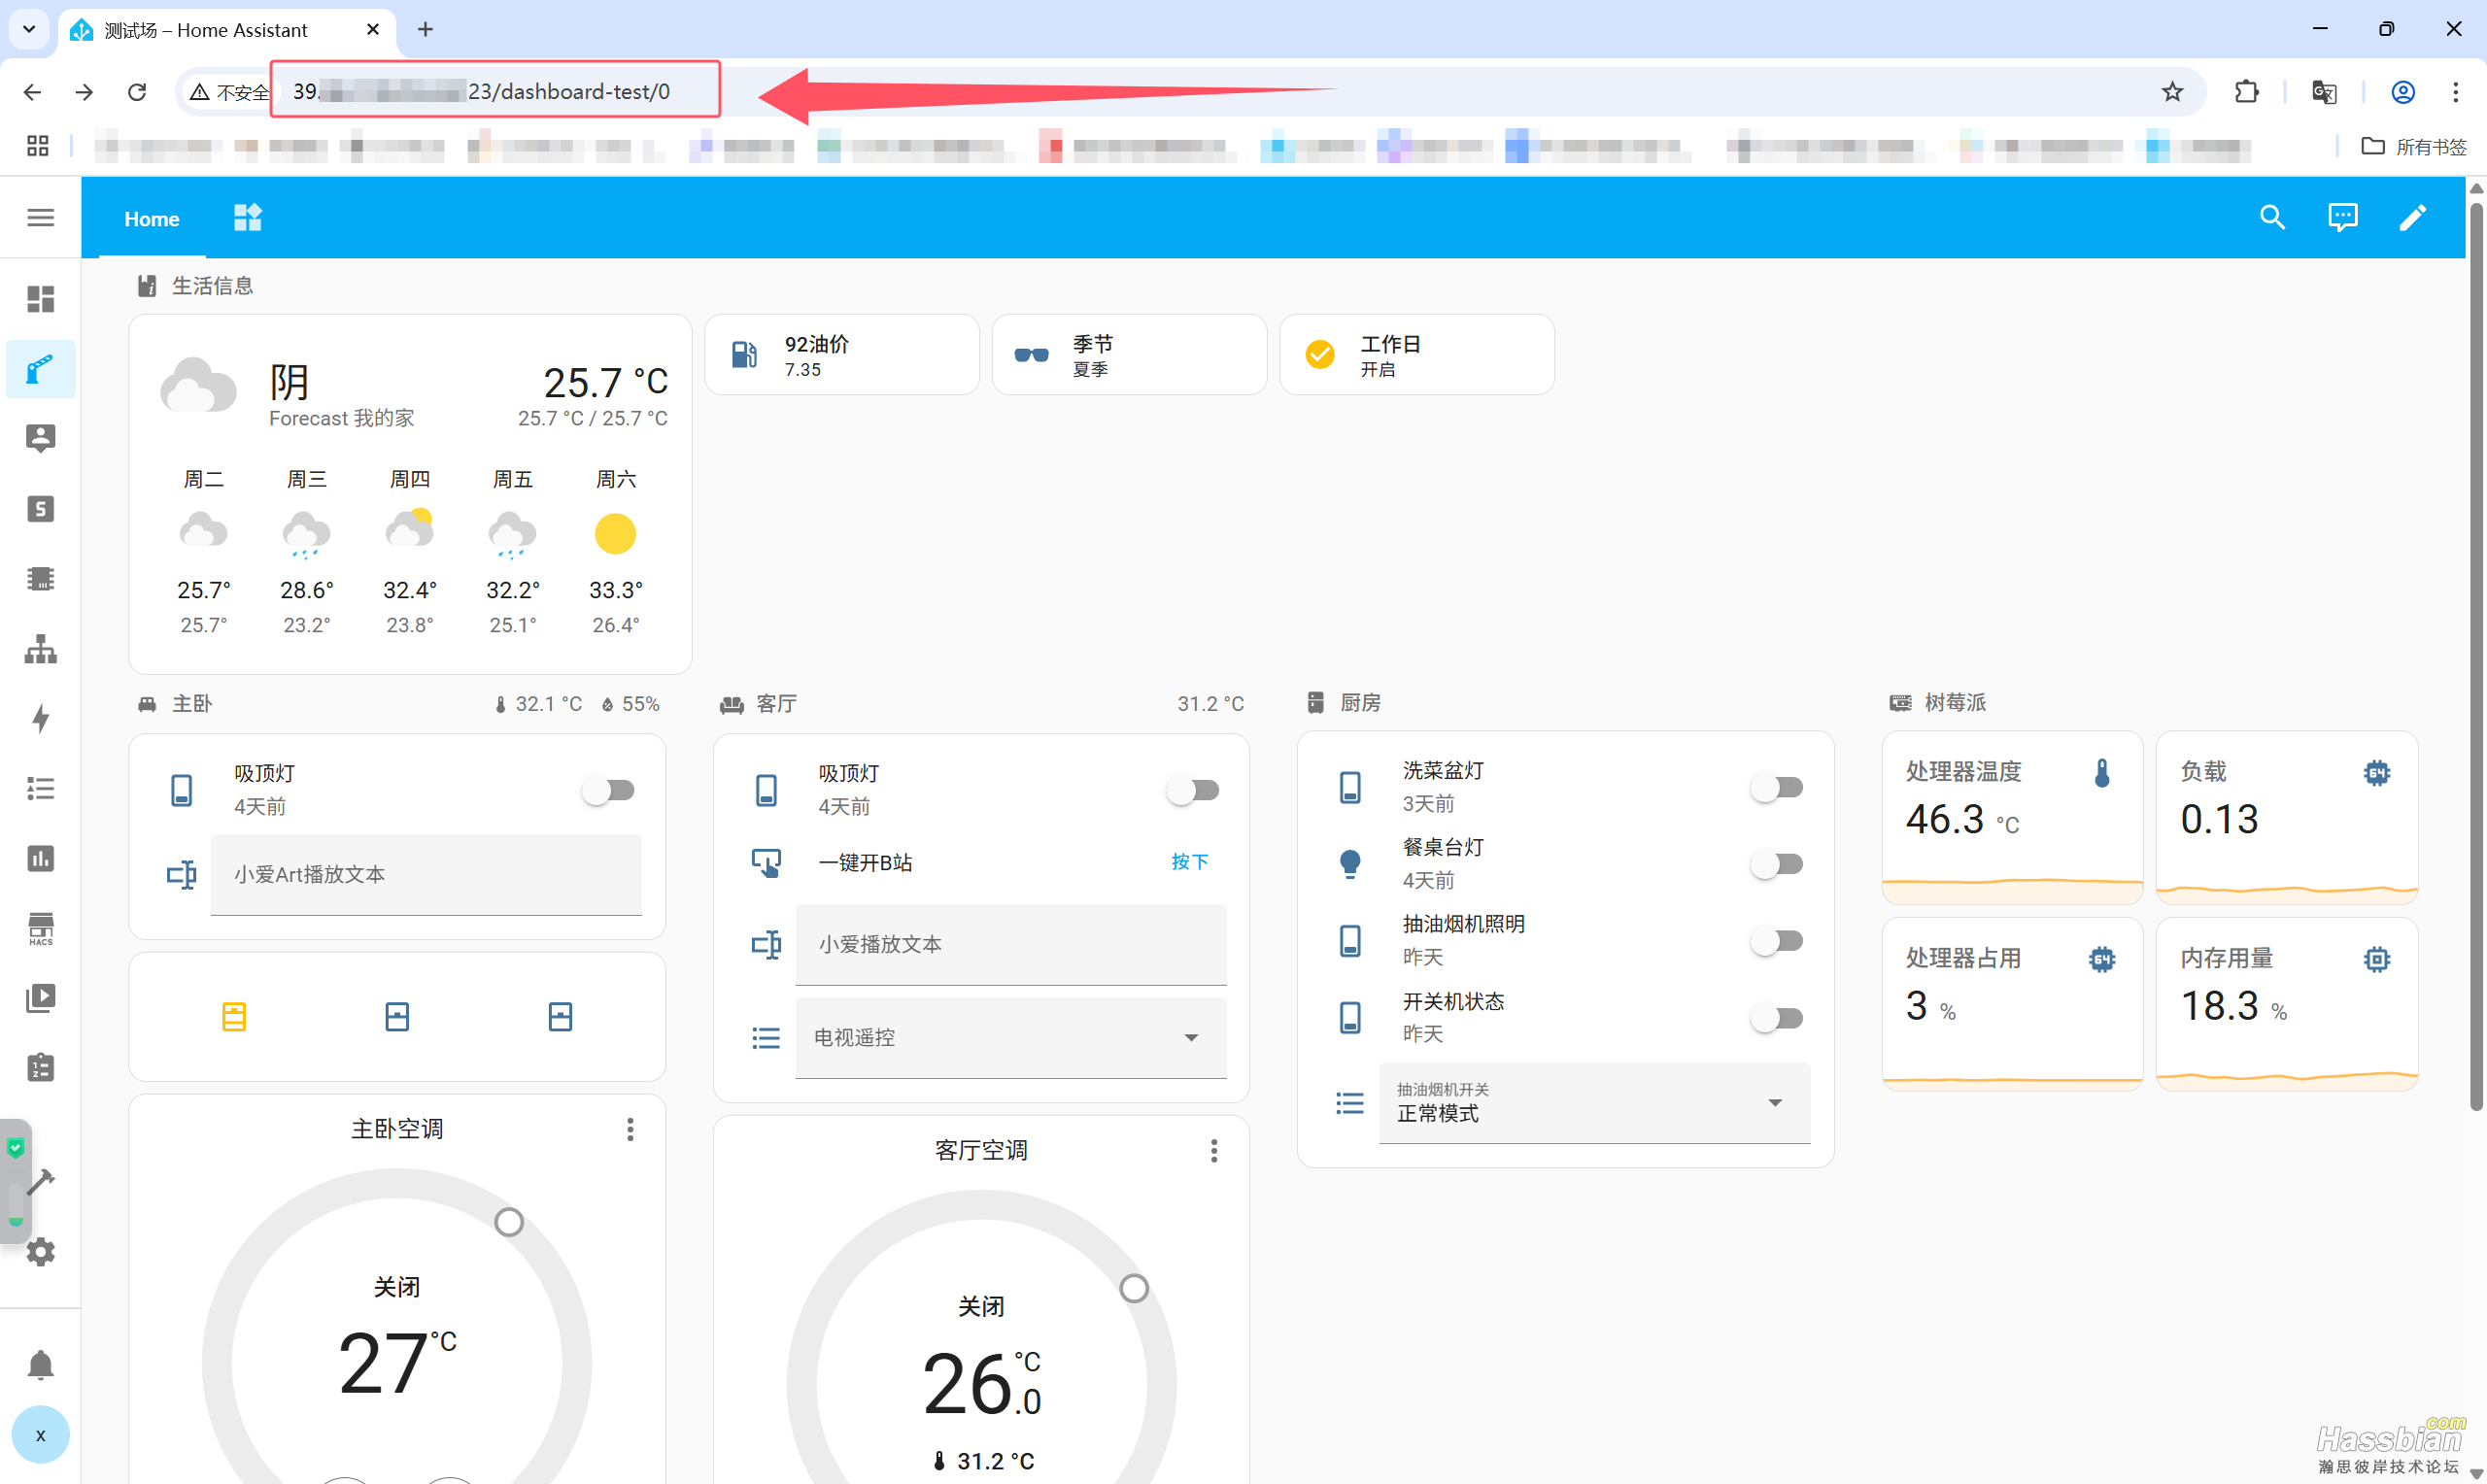Open the browser tab search chevron
Image resolution: width=2487 pixels, height=1484 pixels.
click(29, 29)
